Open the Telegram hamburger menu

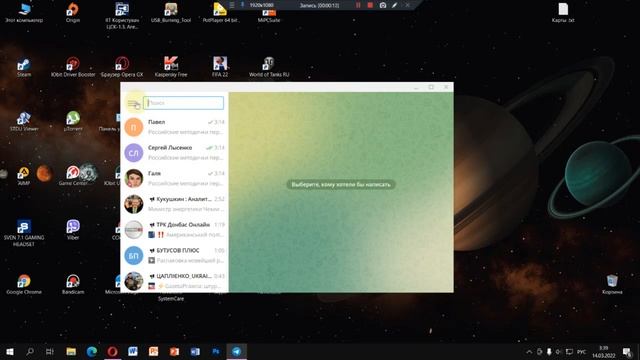133,103
